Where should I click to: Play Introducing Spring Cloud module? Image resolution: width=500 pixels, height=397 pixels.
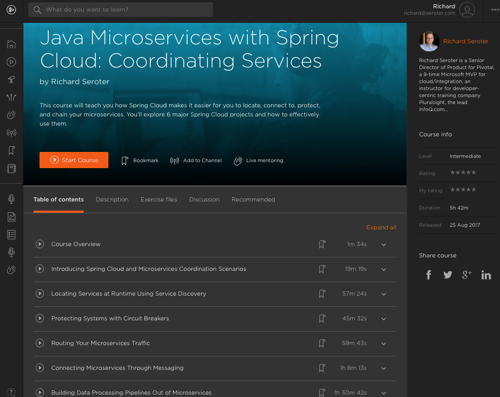point(40,269)
